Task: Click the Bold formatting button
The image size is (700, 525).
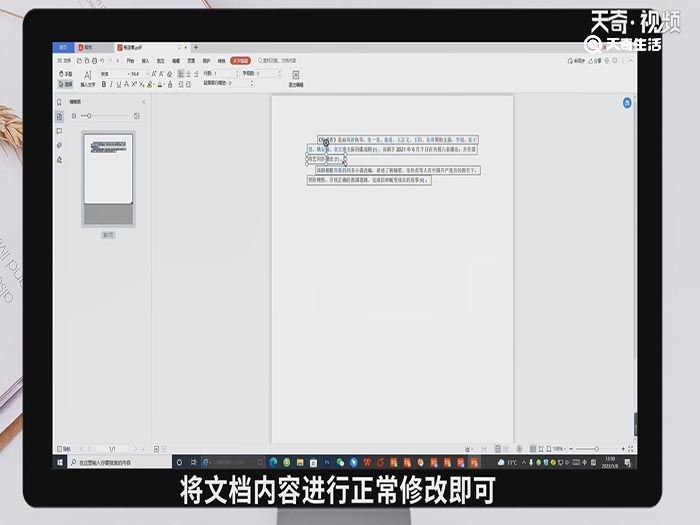Action: point(104,84)
